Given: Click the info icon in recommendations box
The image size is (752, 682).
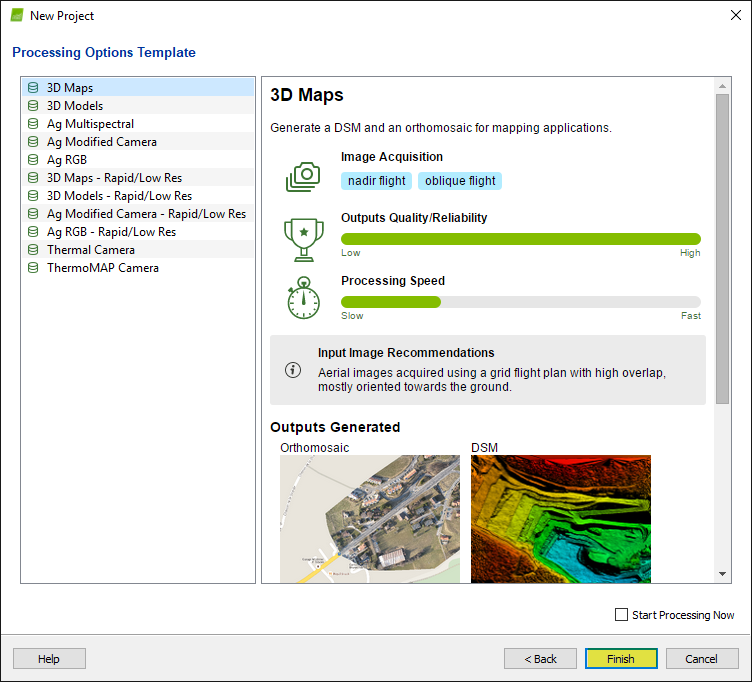Looking at the screenshot, I should (293, 369).
